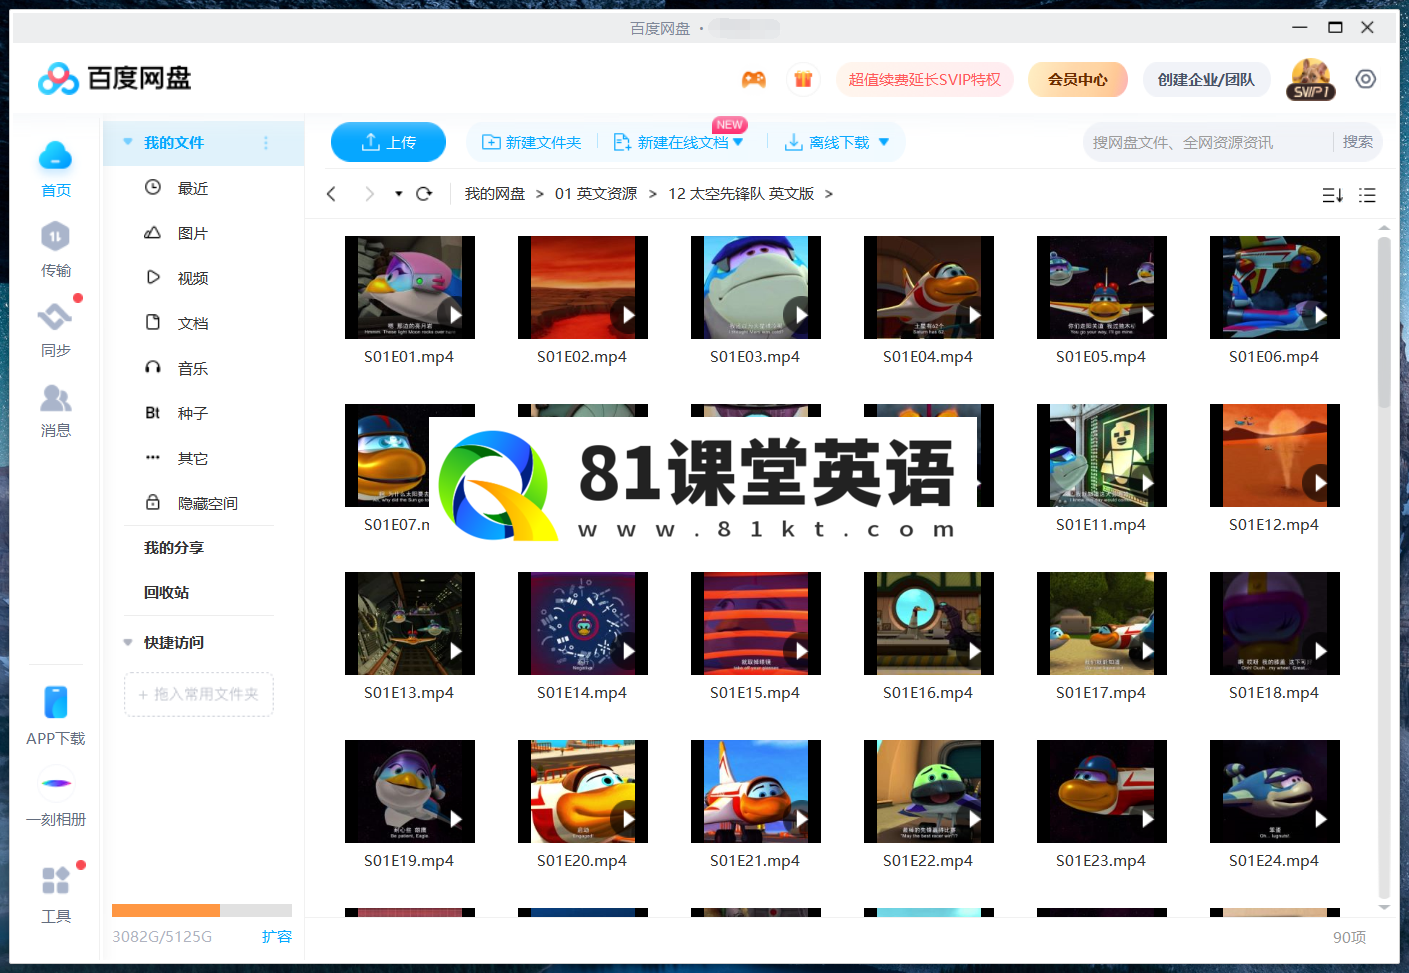Open the settings gear in header

tap(1366, 79)
